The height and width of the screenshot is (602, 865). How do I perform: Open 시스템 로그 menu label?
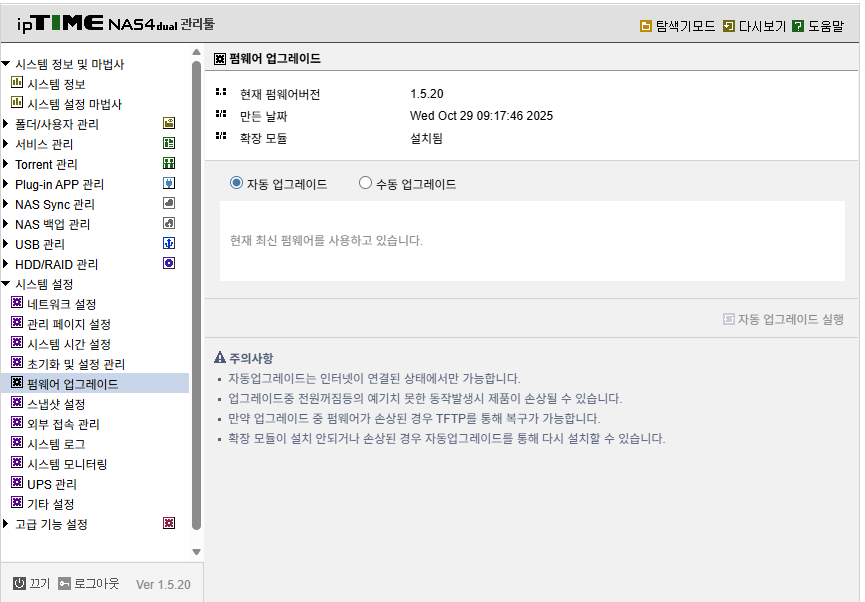coord(56,444)
